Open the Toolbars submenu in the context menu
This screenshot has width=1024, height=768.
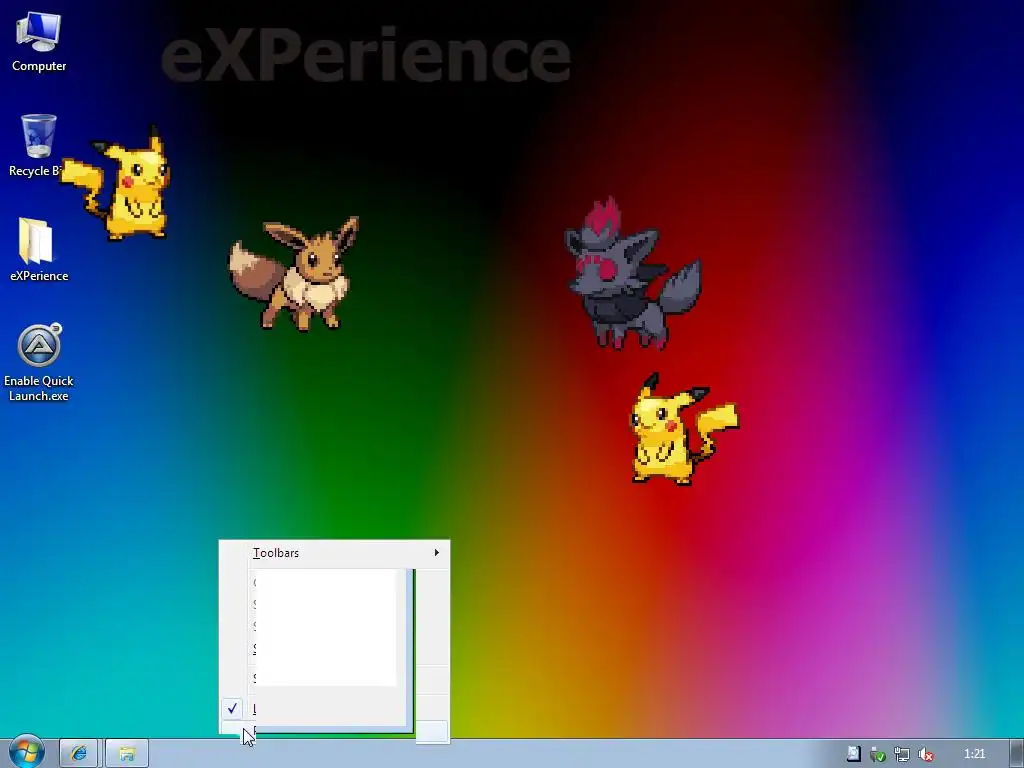[x=334, y=553]
